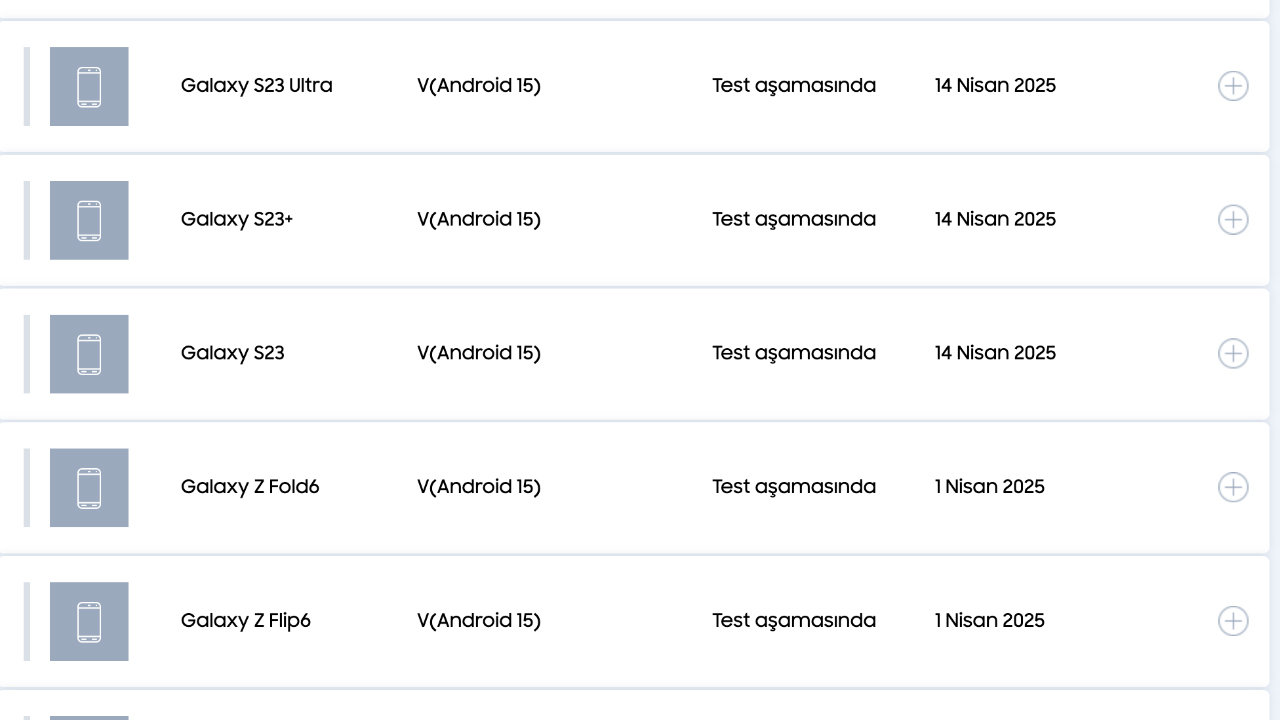Click the Galaxy Z Flip6 device icon
Viewport: 1280px width, 720px height.
tap(89, 621)
